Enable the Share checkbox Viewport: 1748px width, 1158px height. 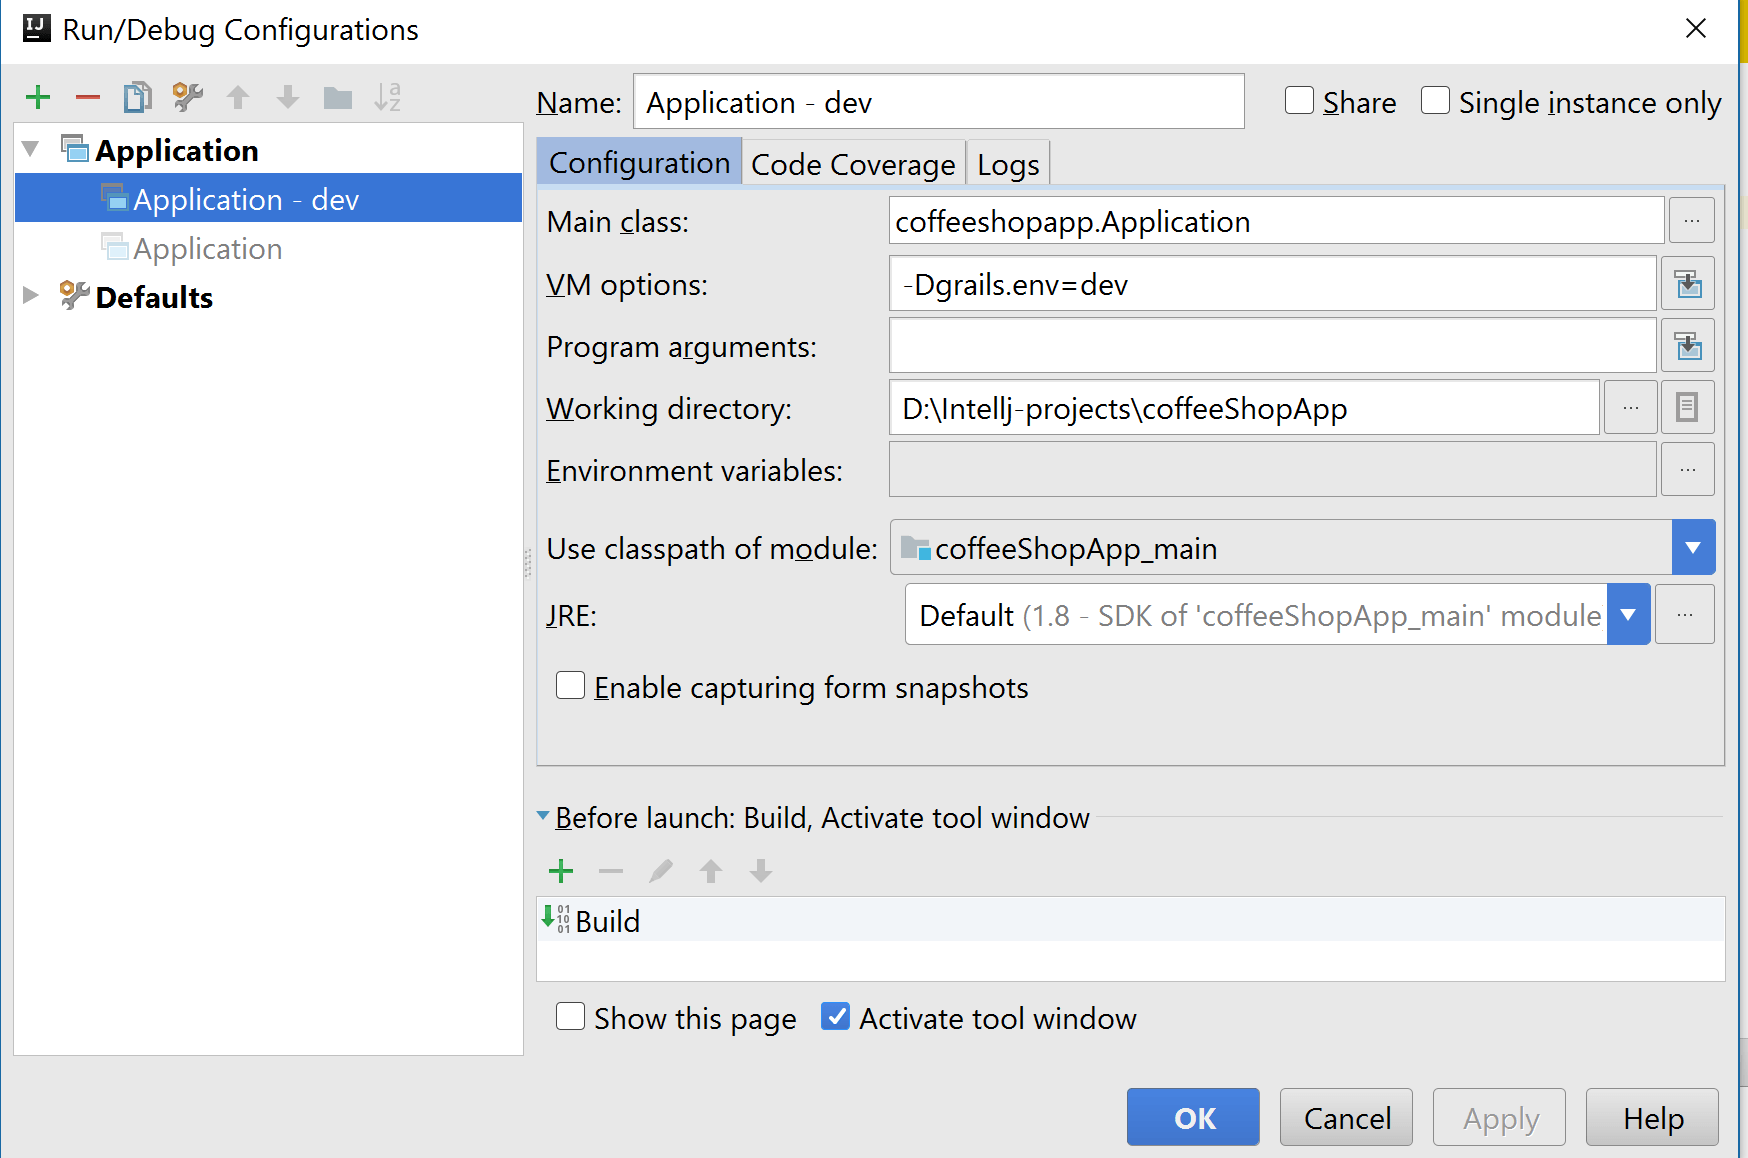coord(1299,101)
